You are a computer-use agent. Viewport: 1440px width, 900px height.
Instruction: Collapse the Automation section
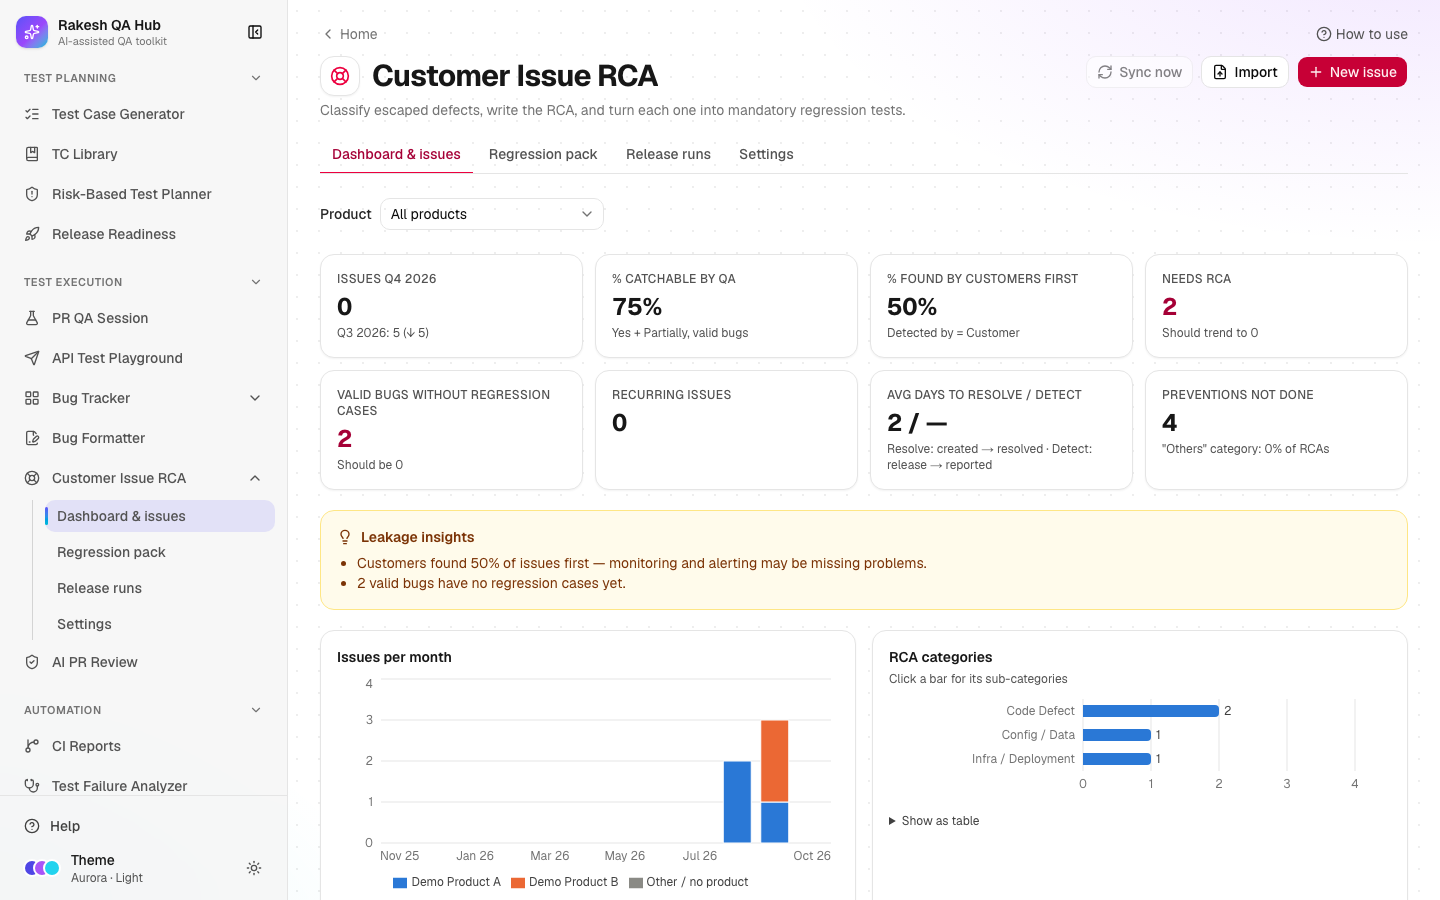click(x=256, y=710)
